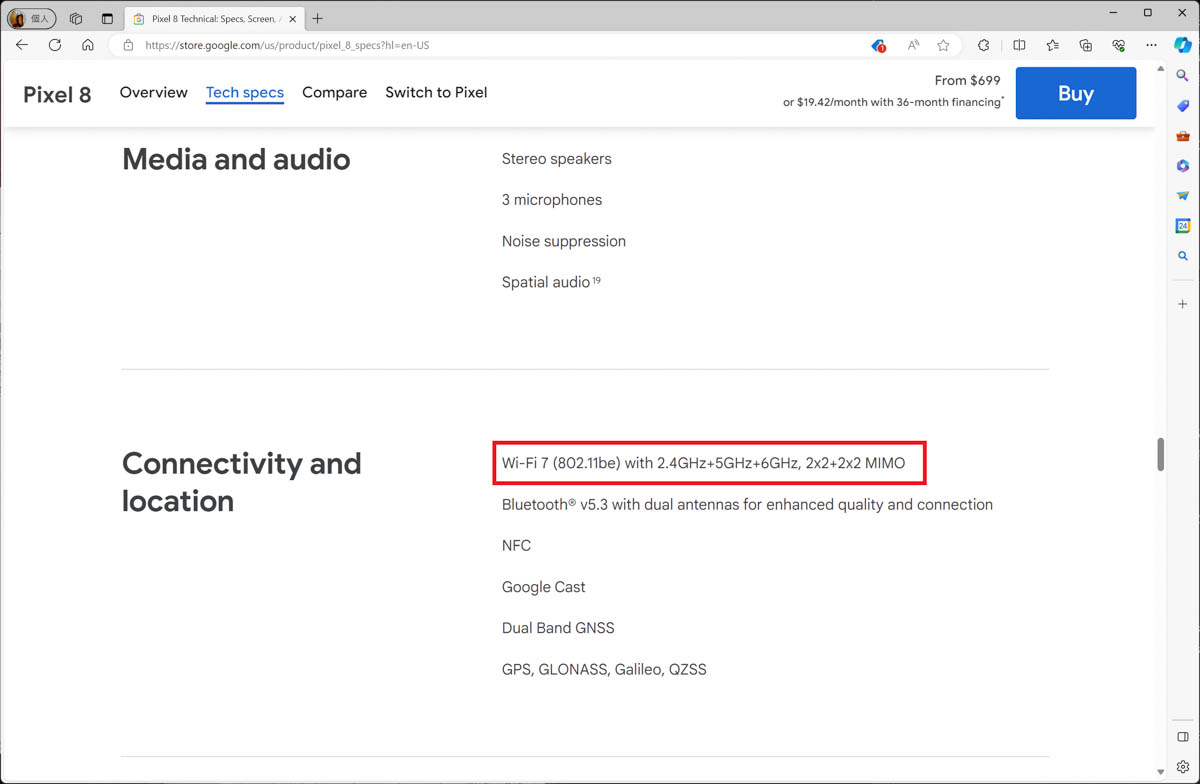The height and width of the screenshot is (784, 1200).
Task: Open the shopping coupons tag in address bar
Action: (x=878, y=45)
